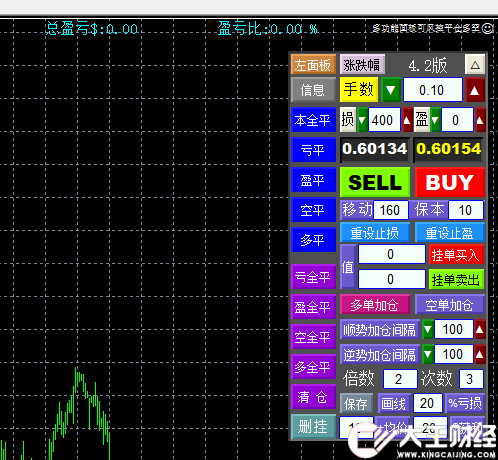Click the 盈全平 button
Image resolution: width=498 pixels, height=460 pixels.
313,307
